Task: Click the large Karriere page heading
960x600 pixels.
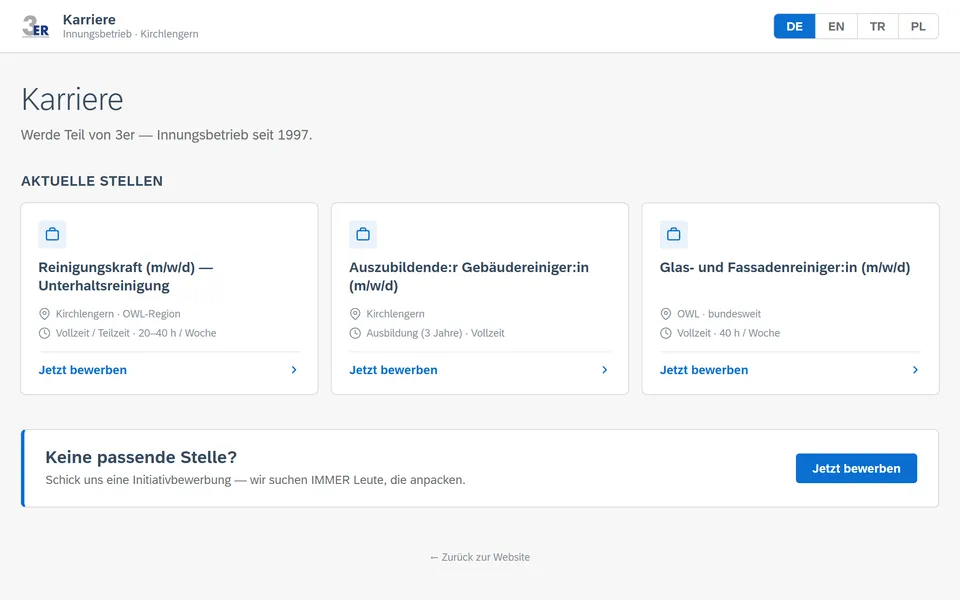Action: pos(72,99)
